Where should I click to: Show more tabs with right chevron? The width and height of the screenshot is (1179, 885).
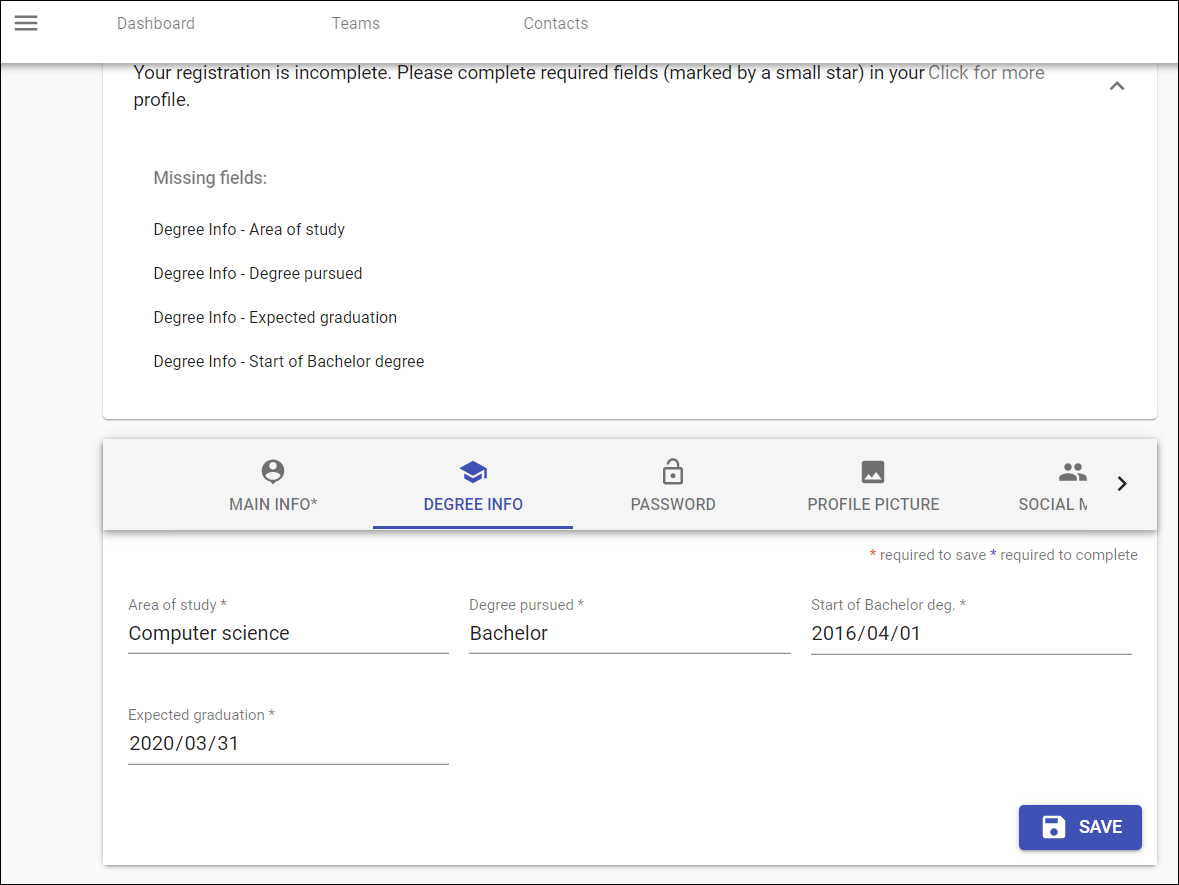(1122, 483)
